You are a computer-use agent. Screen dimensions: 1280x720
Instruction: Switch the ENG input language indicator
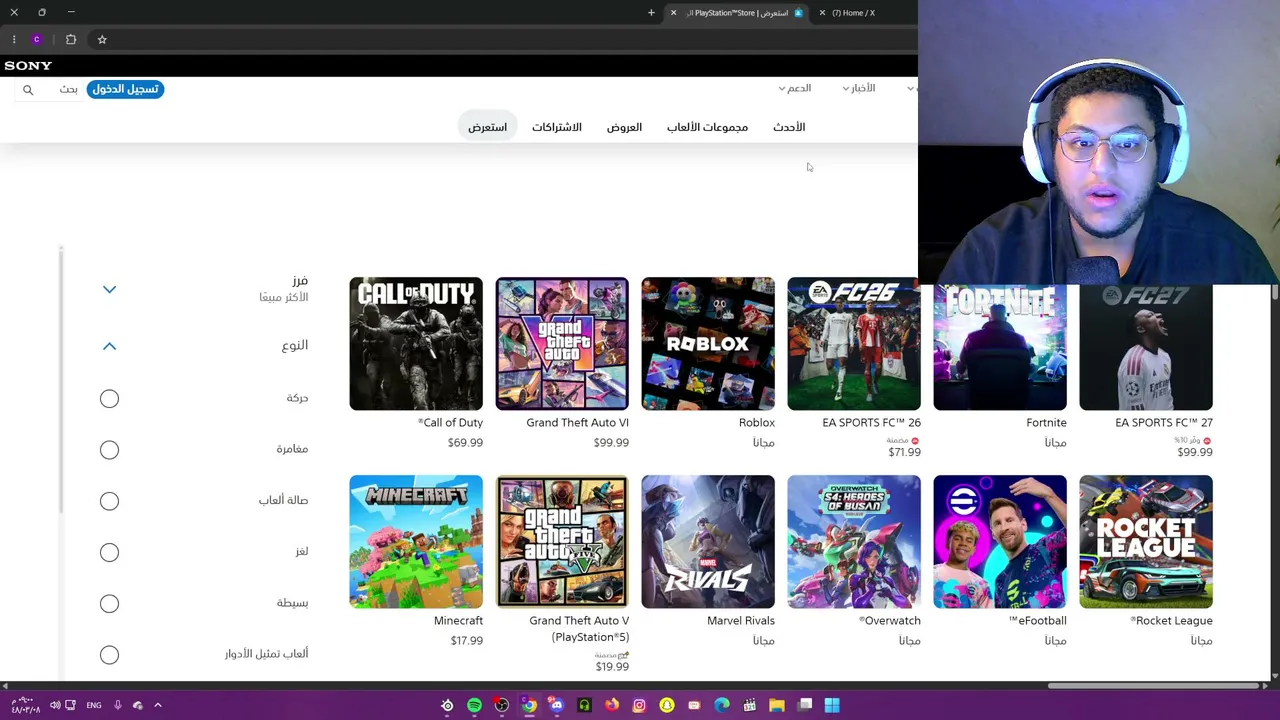(x=93, y=705)
